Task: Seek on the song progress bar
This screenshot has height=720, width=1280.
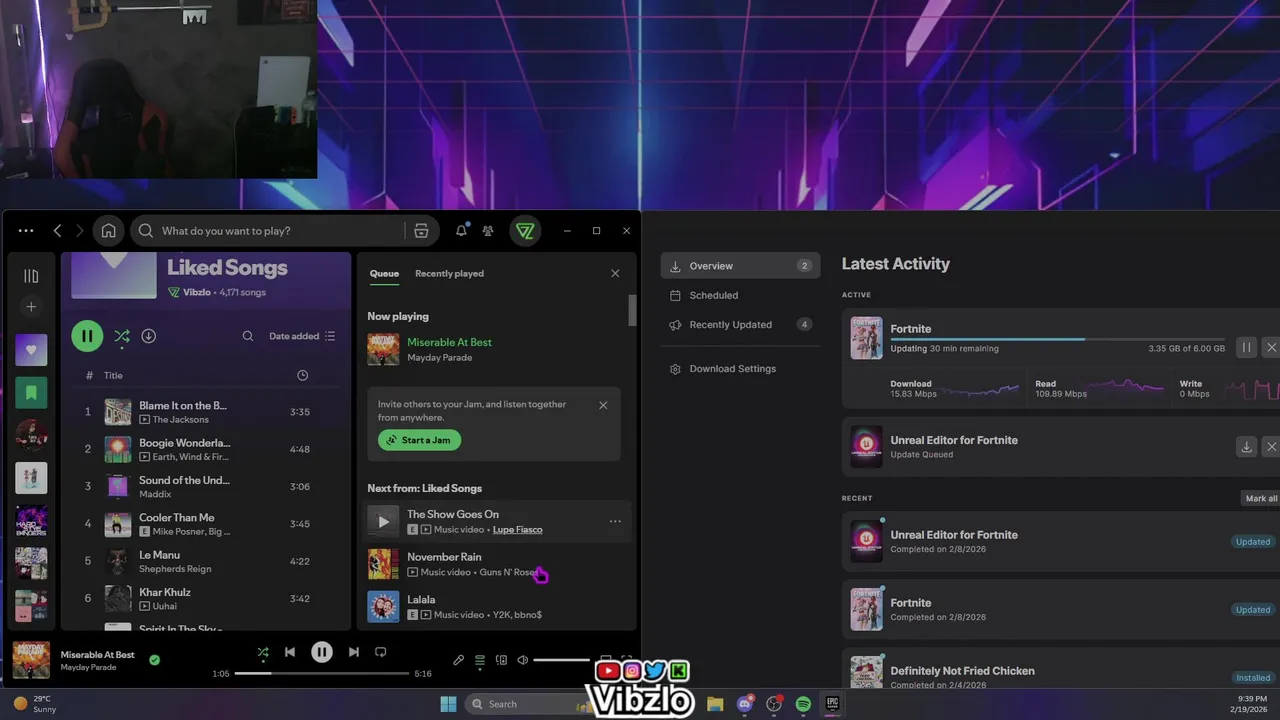Action: pos(321,674)
